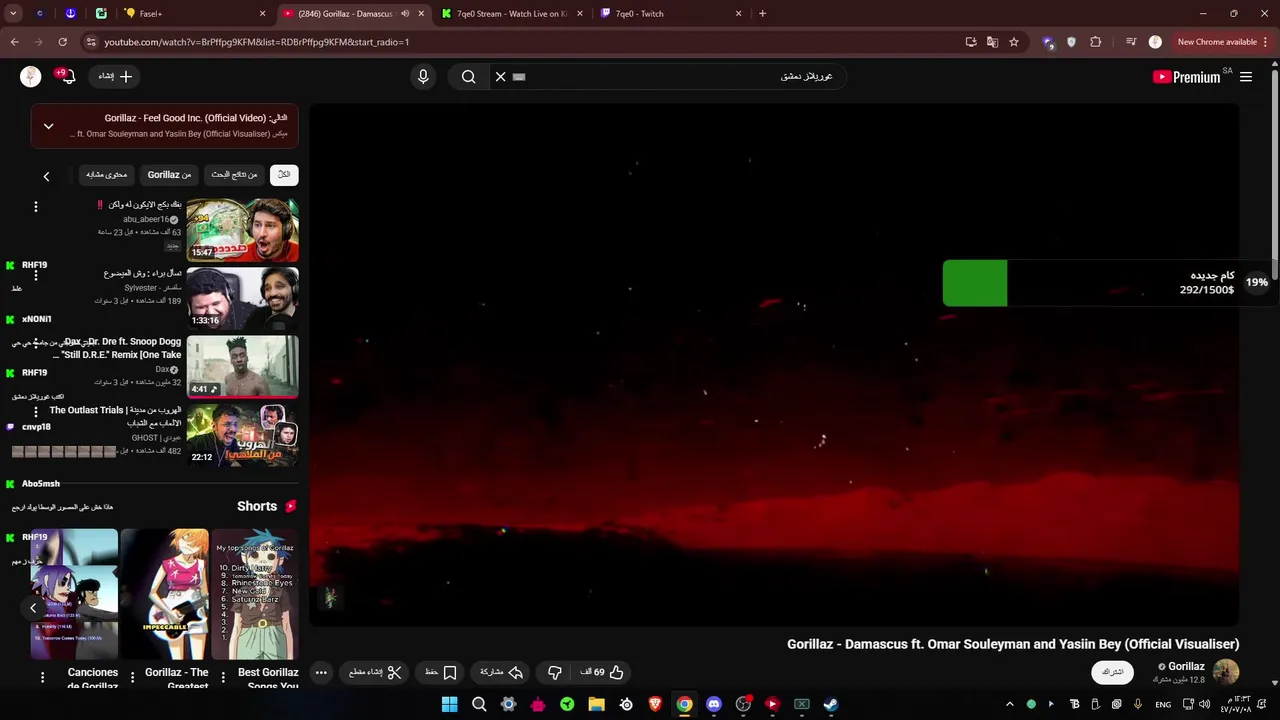Dislike the video with thumbs down
This screenshot has height=720, width=1280.
pos(555,673)
